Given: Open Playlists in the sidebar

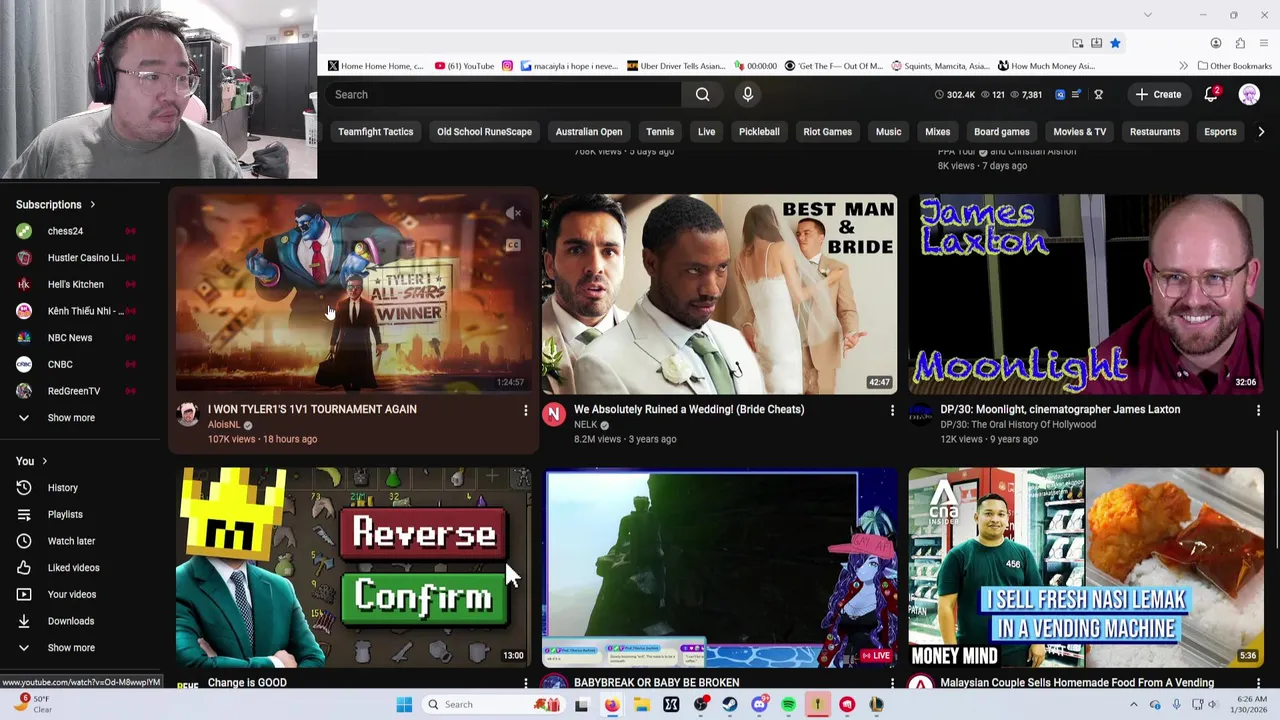Looking at the screenshot, I should coord(80,514).
